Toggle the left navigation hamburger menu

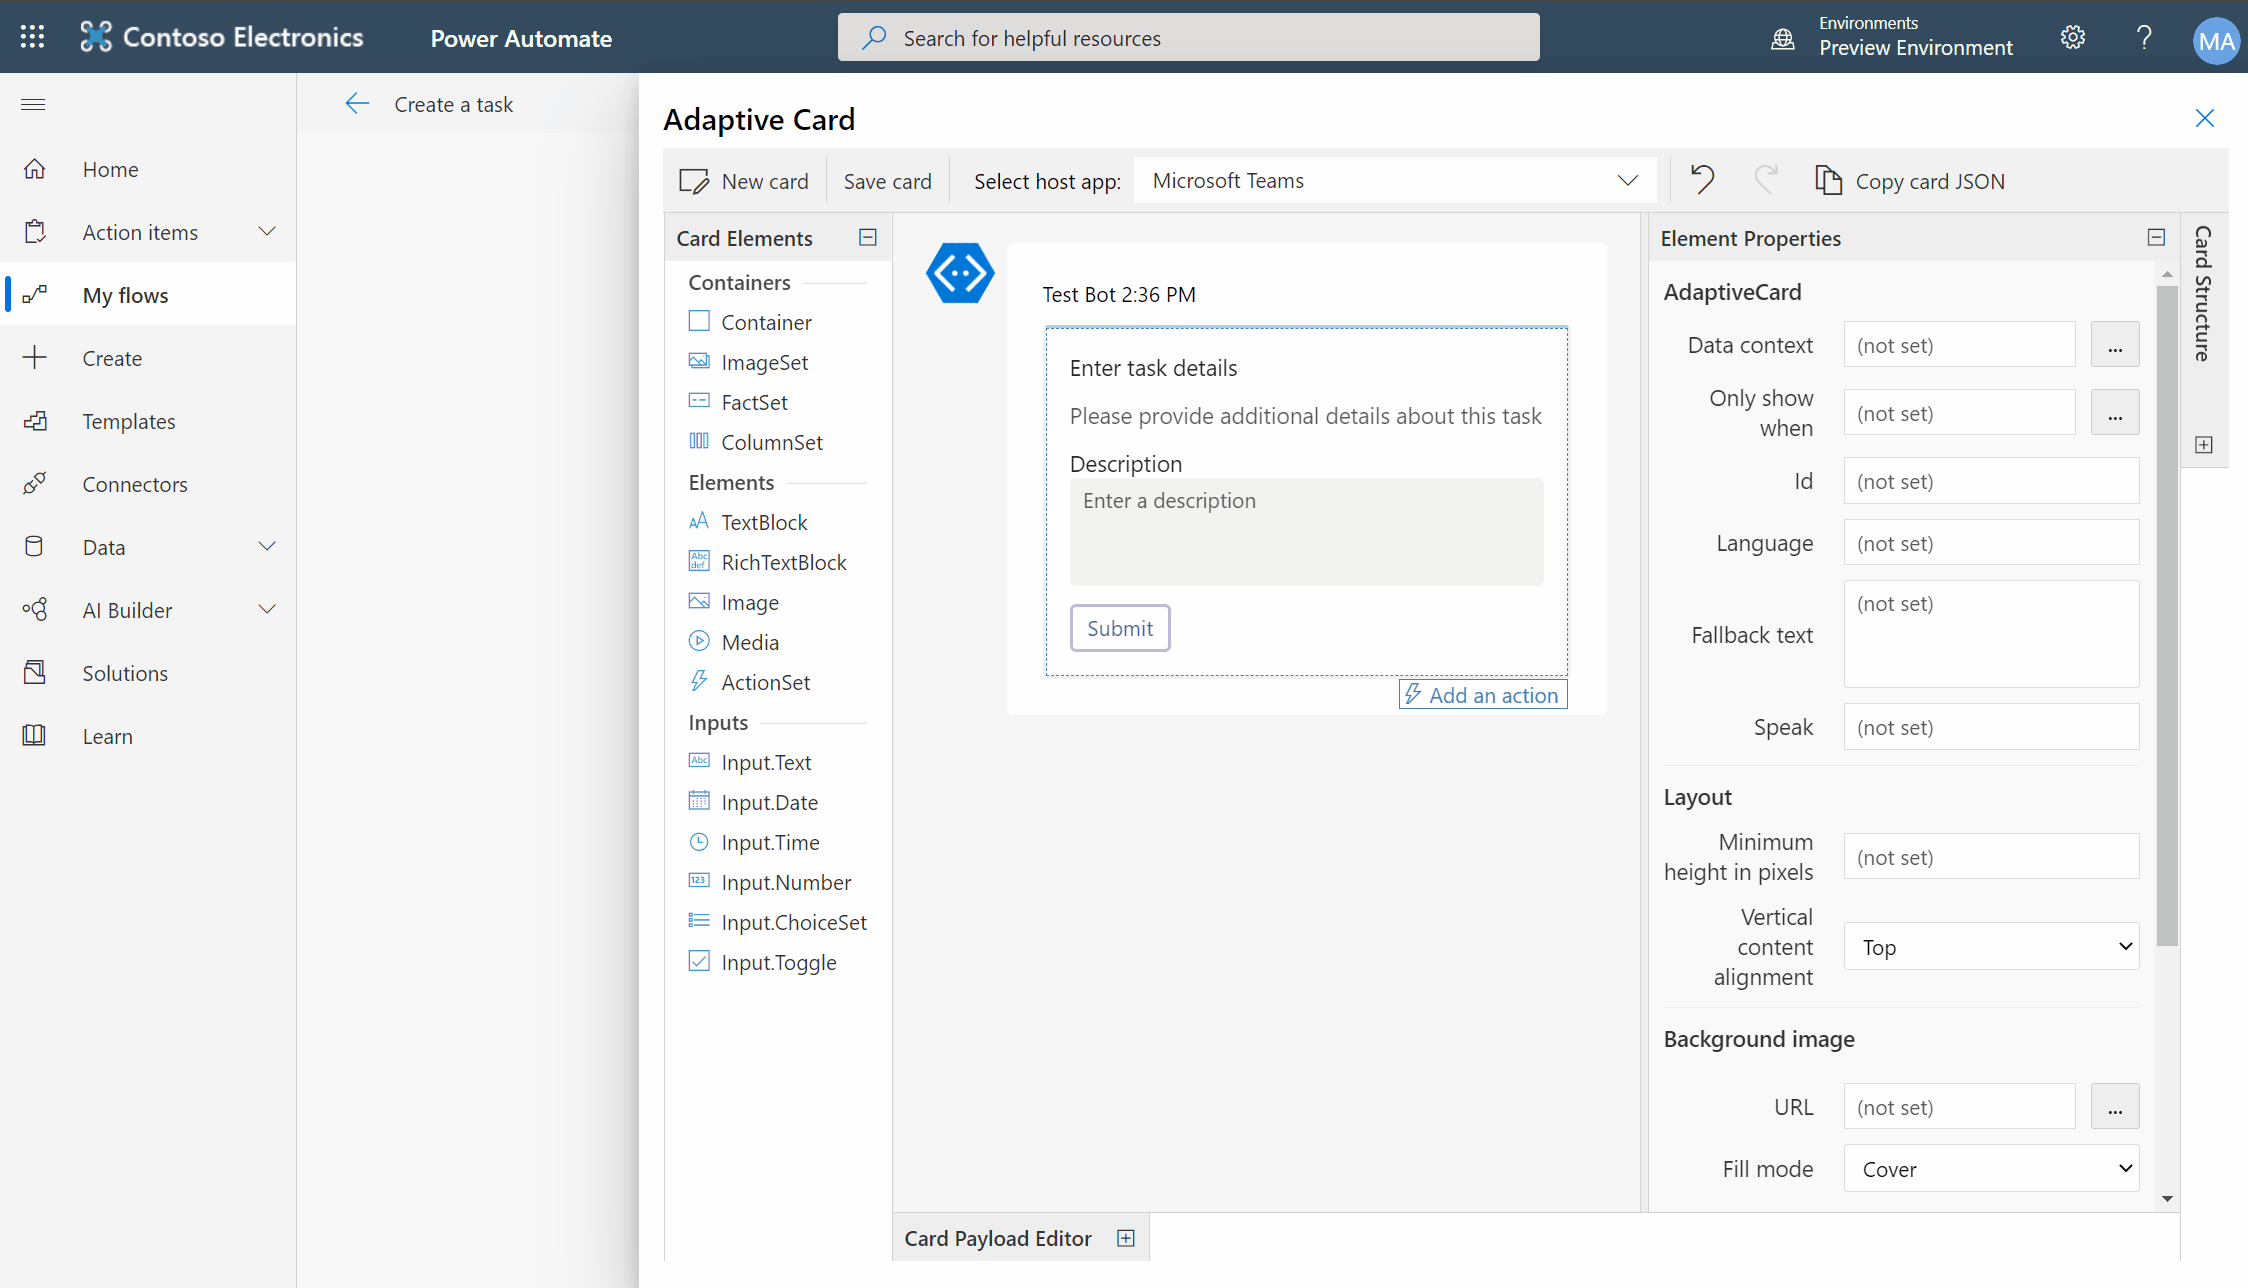click(x=33, y=104)
